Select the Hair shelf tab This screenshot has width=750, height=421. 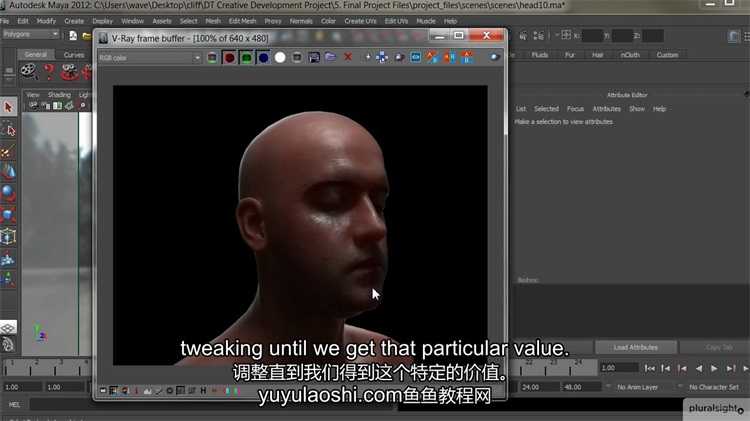click(x=597, y=55)
